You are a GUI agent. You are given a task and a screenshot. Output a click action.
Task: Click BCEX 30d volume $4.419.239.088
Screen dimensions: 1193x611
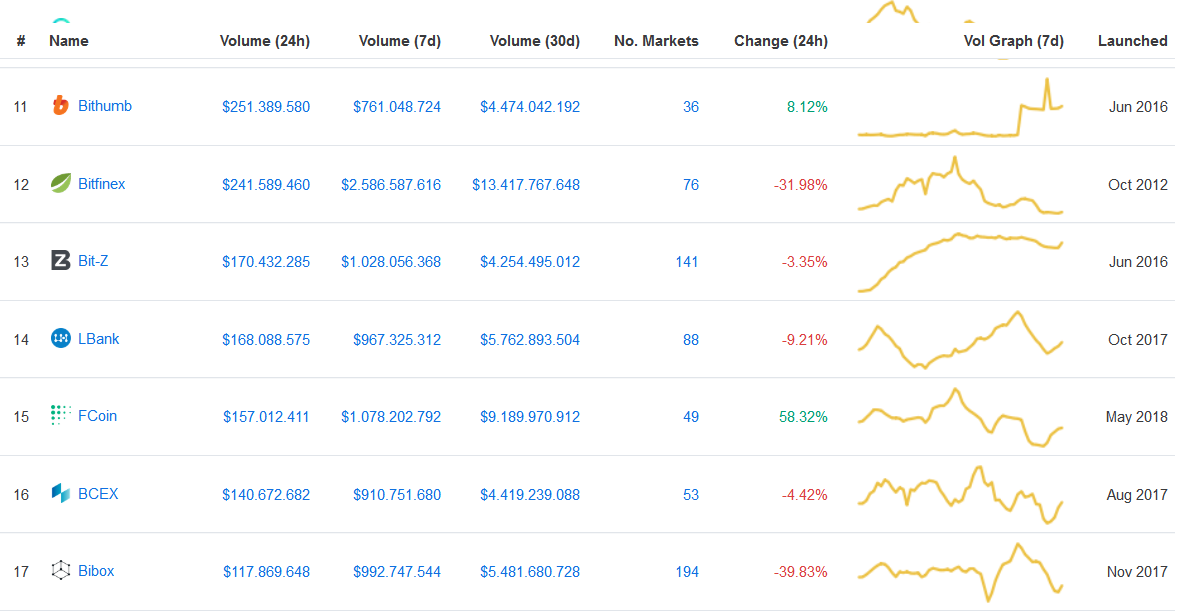point(530,495)
